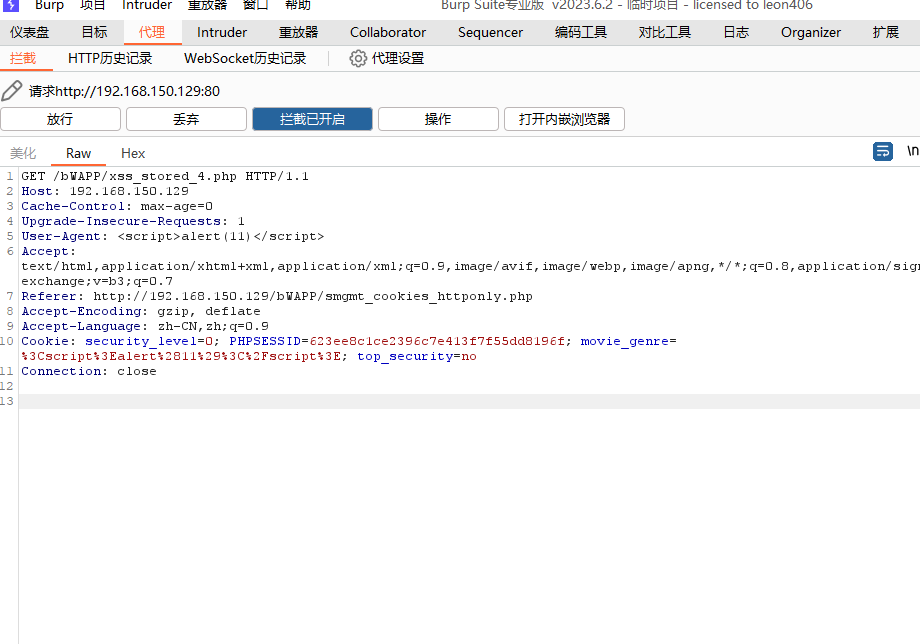Click security_level in Cookie header
This screenshot has height=644, width=920.
141,341
